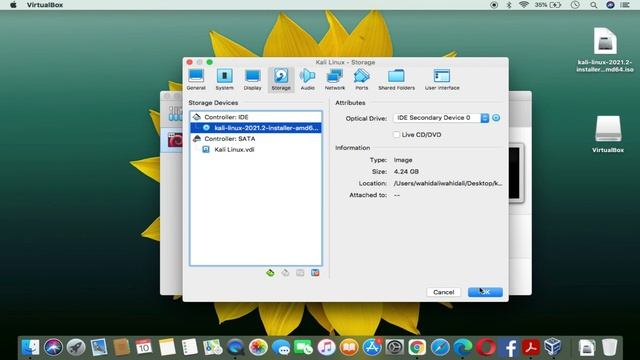Viewport: 640px width, 360px height.
Task: Open Music from the dock
Action: coord(326,347)
